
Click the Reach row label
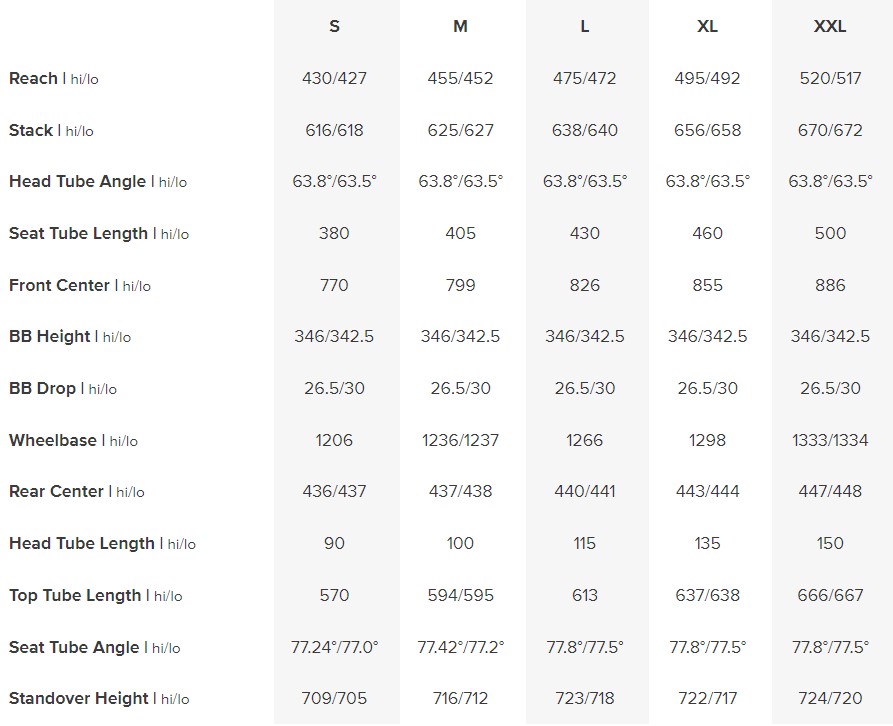coord(34,79)
